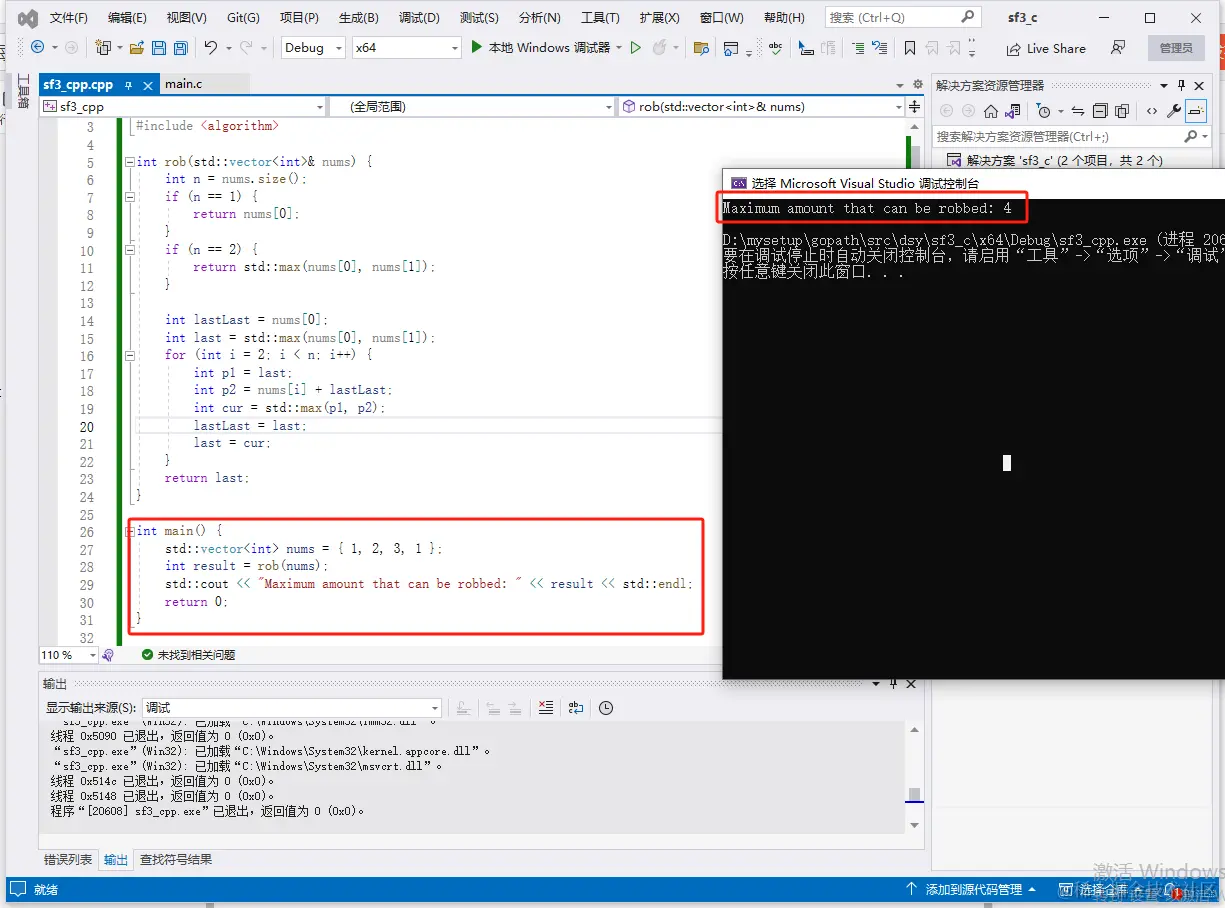
Task: Click the 未找到相关问题 status indicator
Action: [x=188, y=655]
